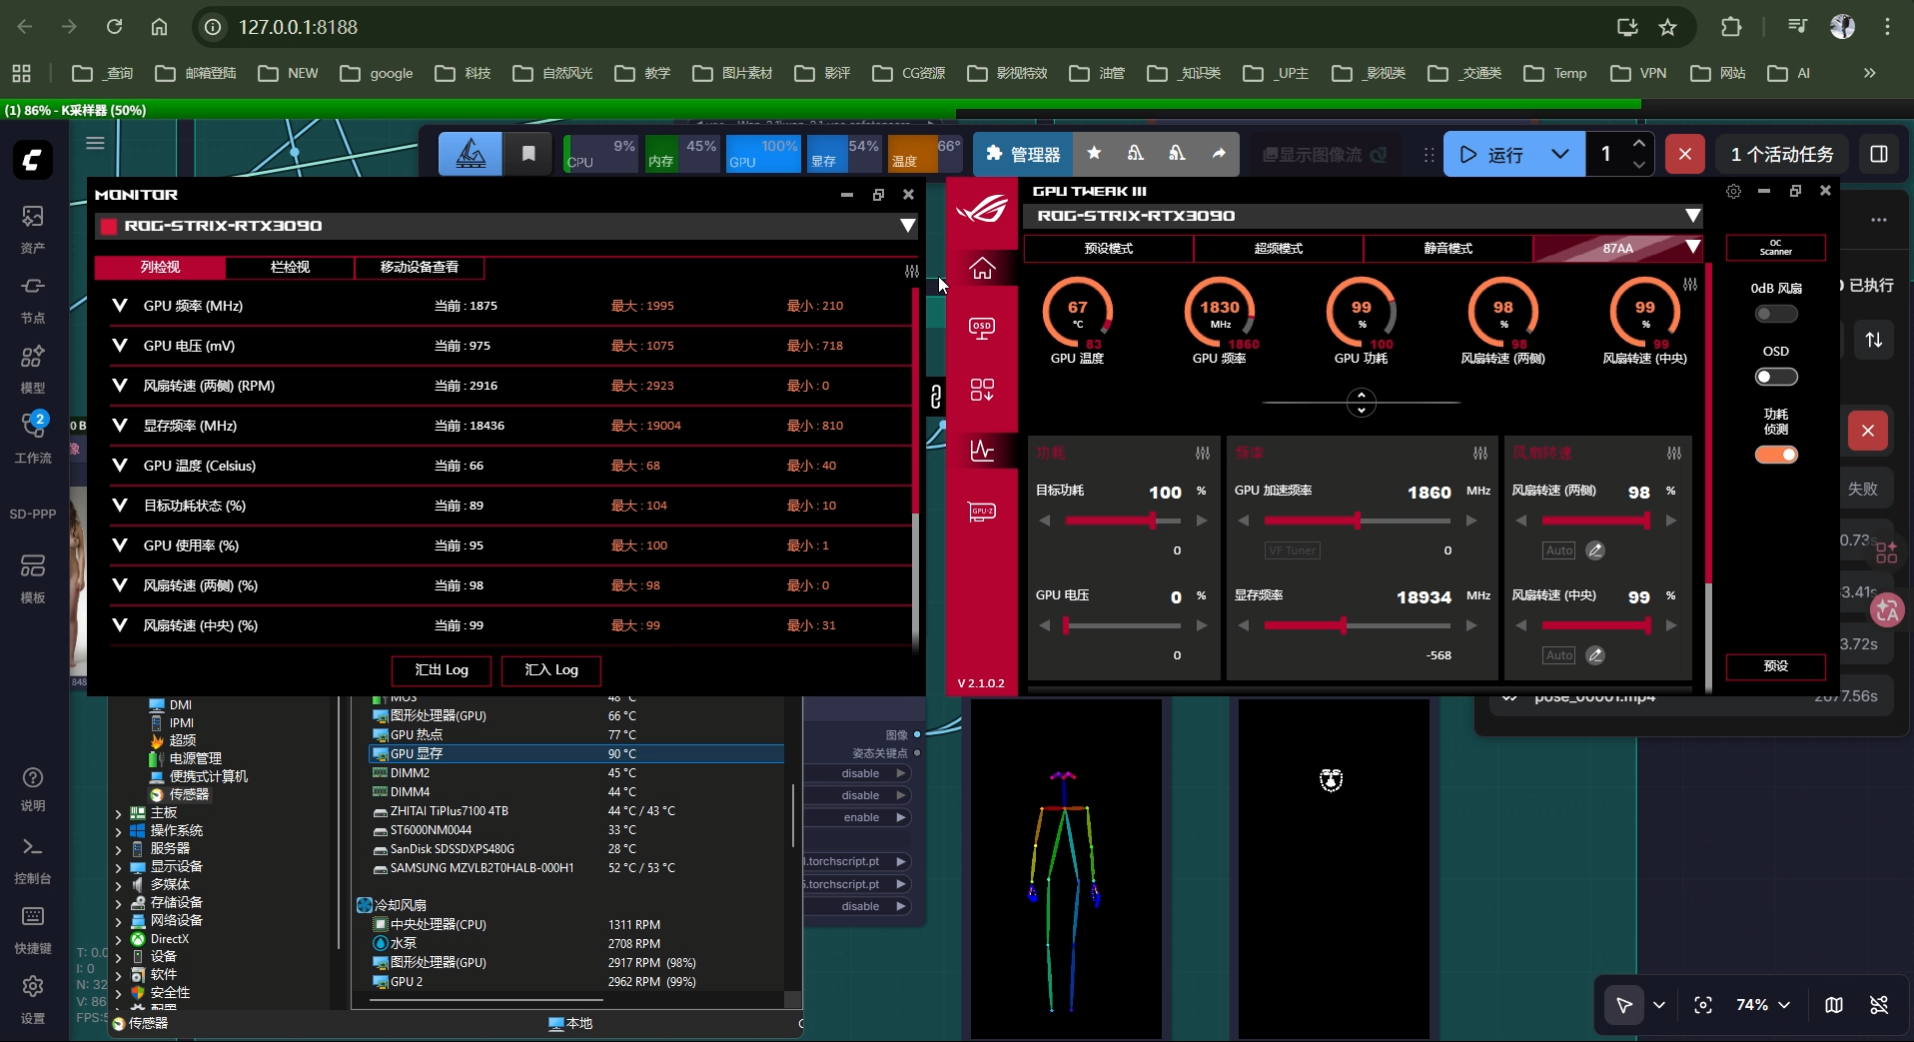Open the 模型 library in the sidebar
The height and width of the screenshot is (1042, 1914).
pos(32,369)
